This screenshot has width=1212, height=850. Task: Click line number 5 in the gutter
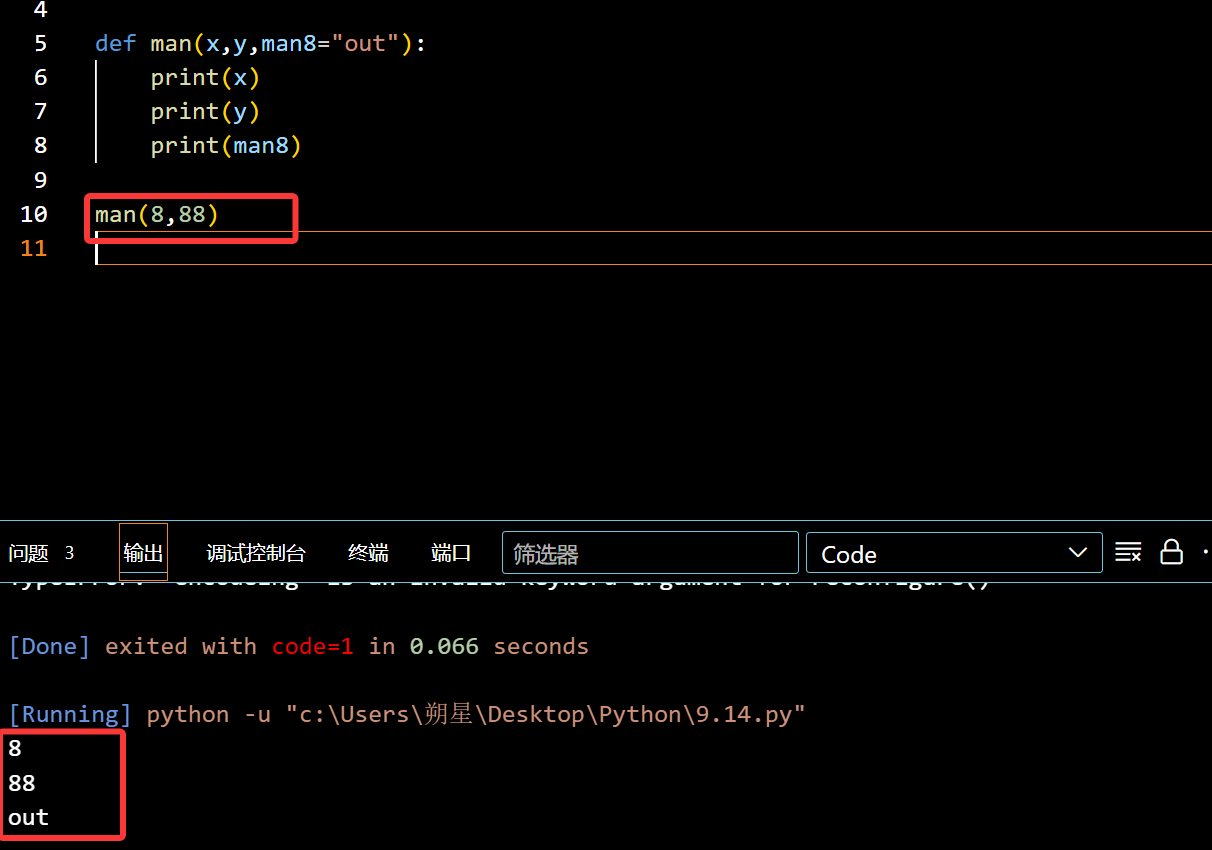40,44
